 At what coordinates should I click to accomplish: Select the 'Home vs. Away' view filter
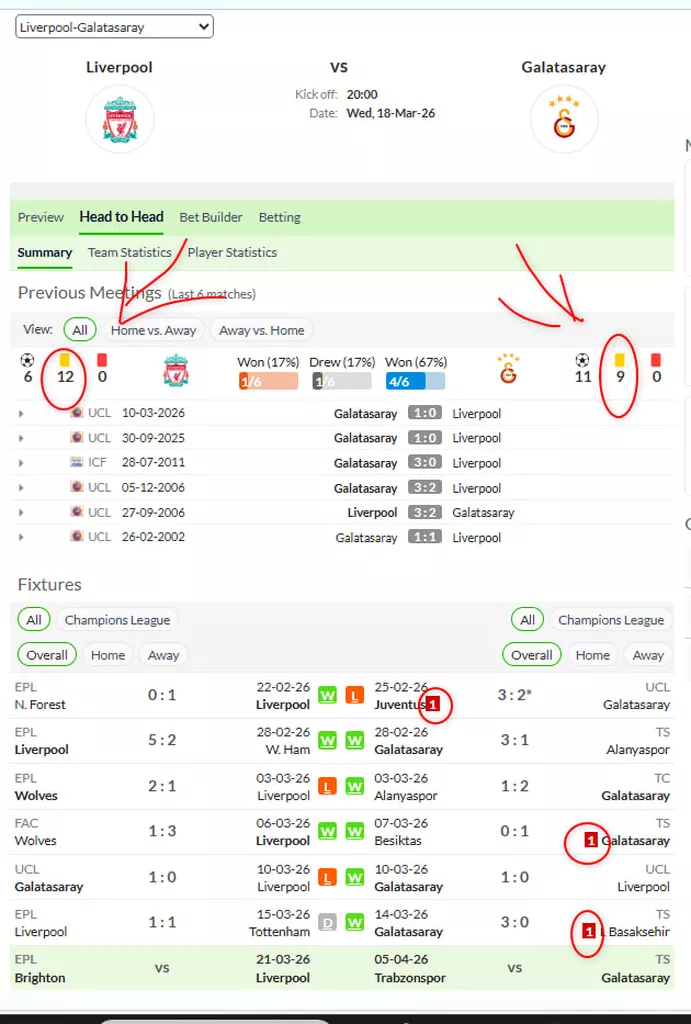tap(153, 330)
